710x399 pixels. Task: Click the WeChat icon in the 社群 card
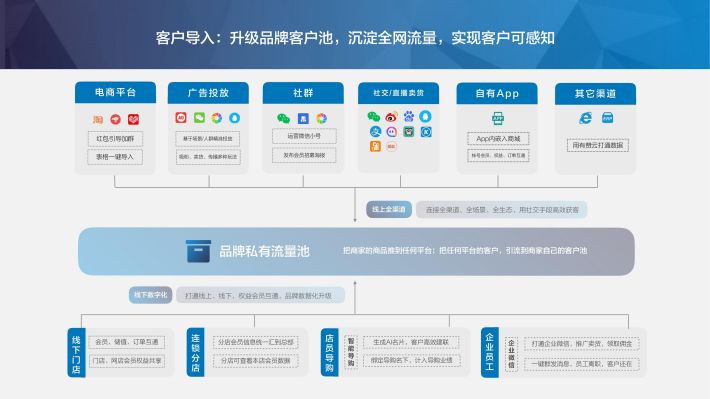[x=283, y=119]
